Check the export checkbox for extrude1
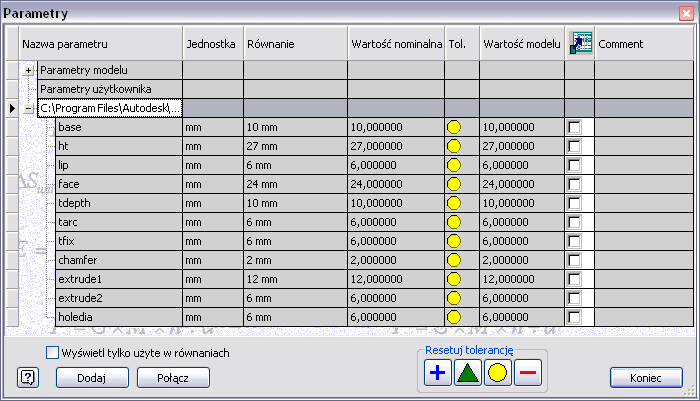This screenshot has width=700, height=401. 574,279
